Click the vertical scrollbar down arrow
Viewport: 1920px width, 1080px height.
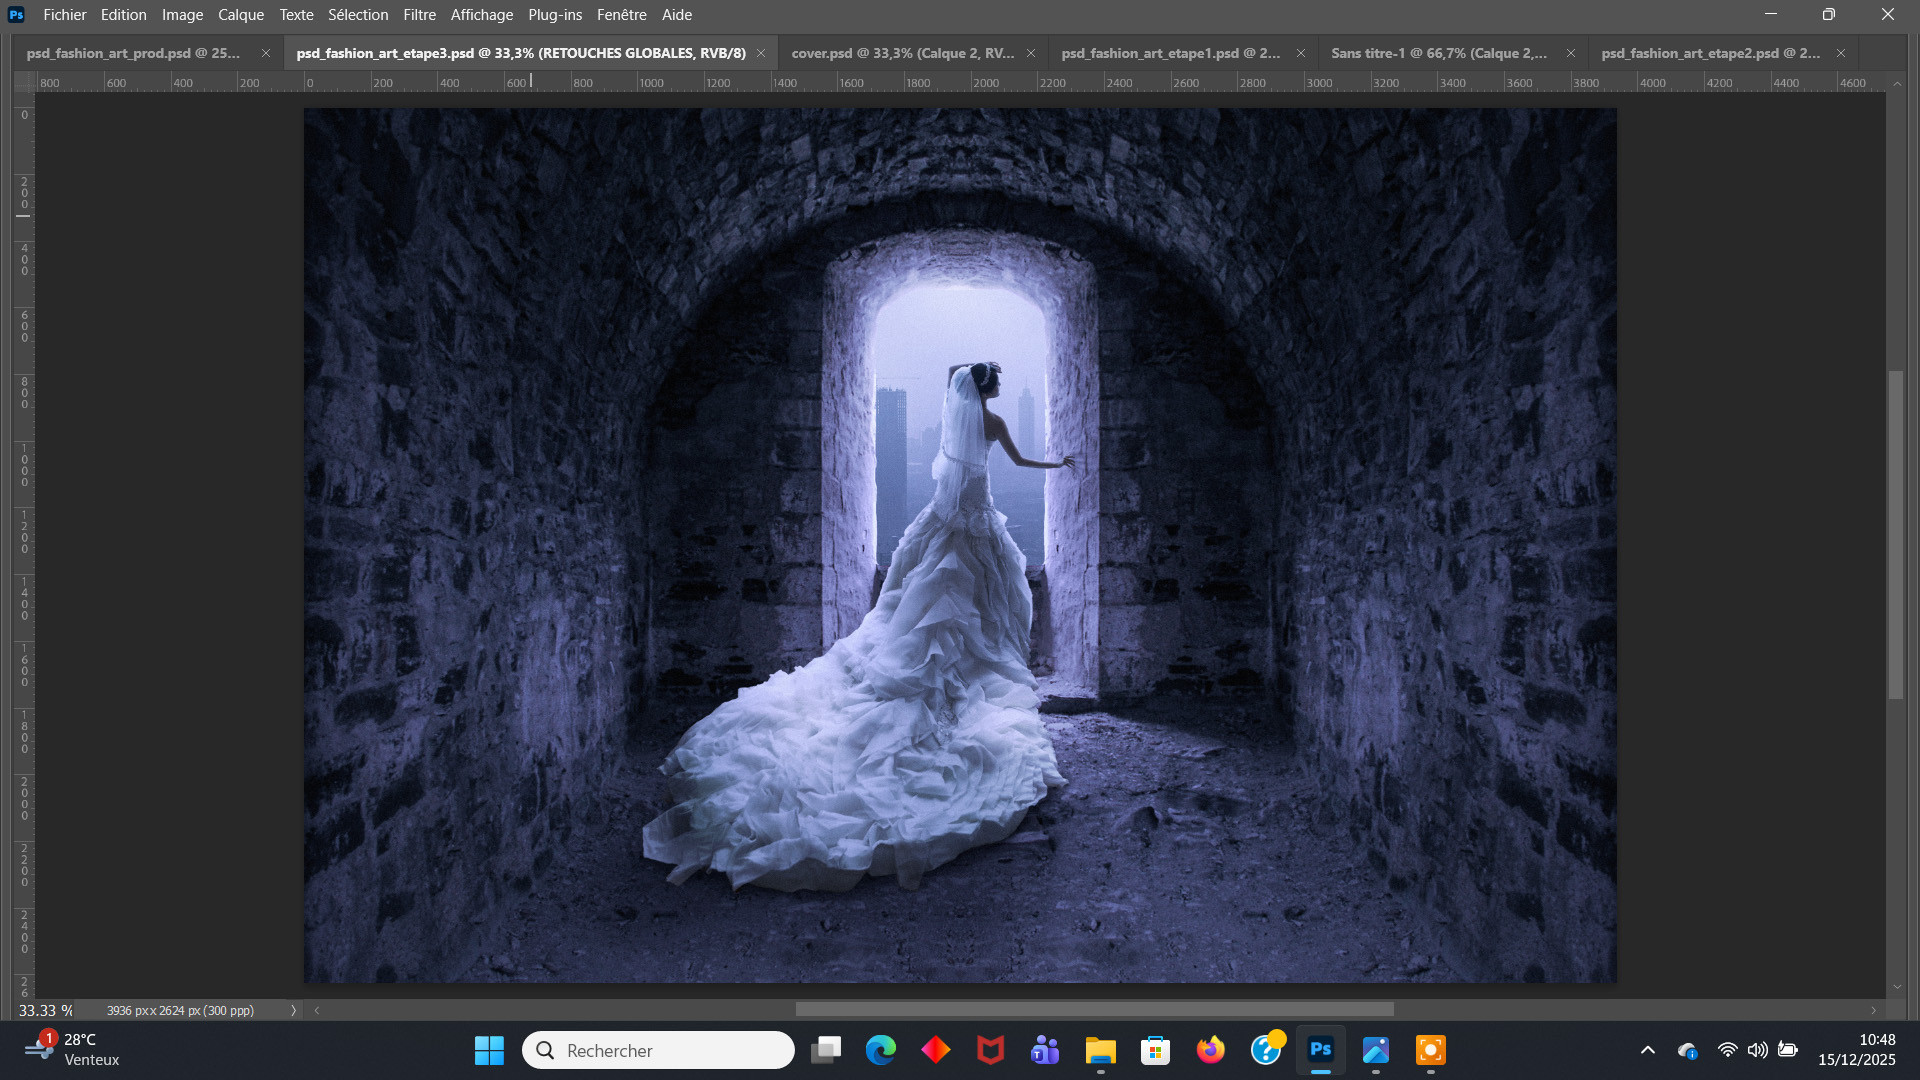point(1897,987)
